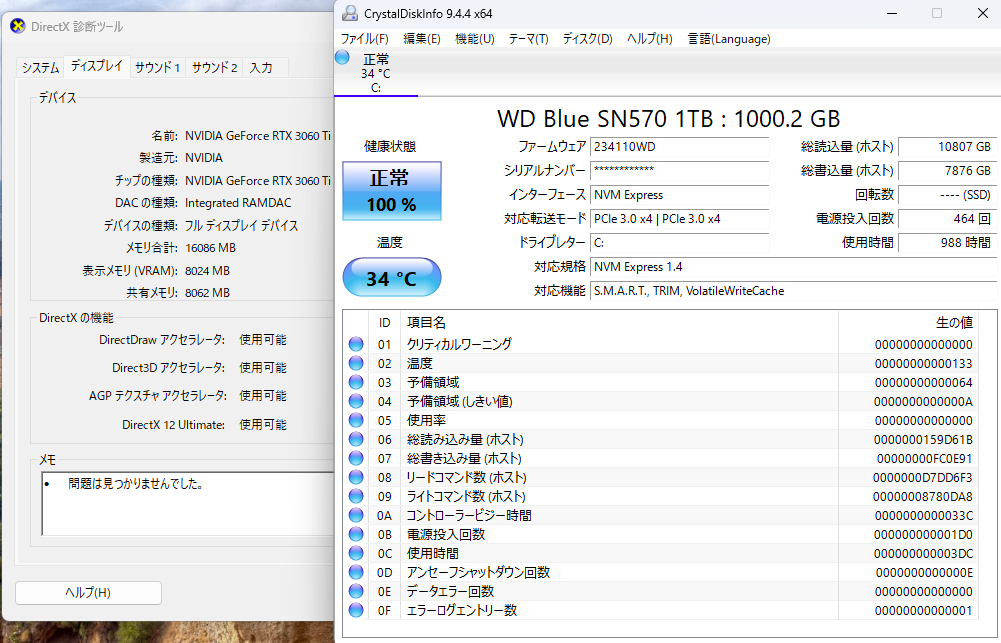This screenshot has width=1001, height=643.
Task: Click status orb for クリティカルワーニング row
Action: [356, 344]
